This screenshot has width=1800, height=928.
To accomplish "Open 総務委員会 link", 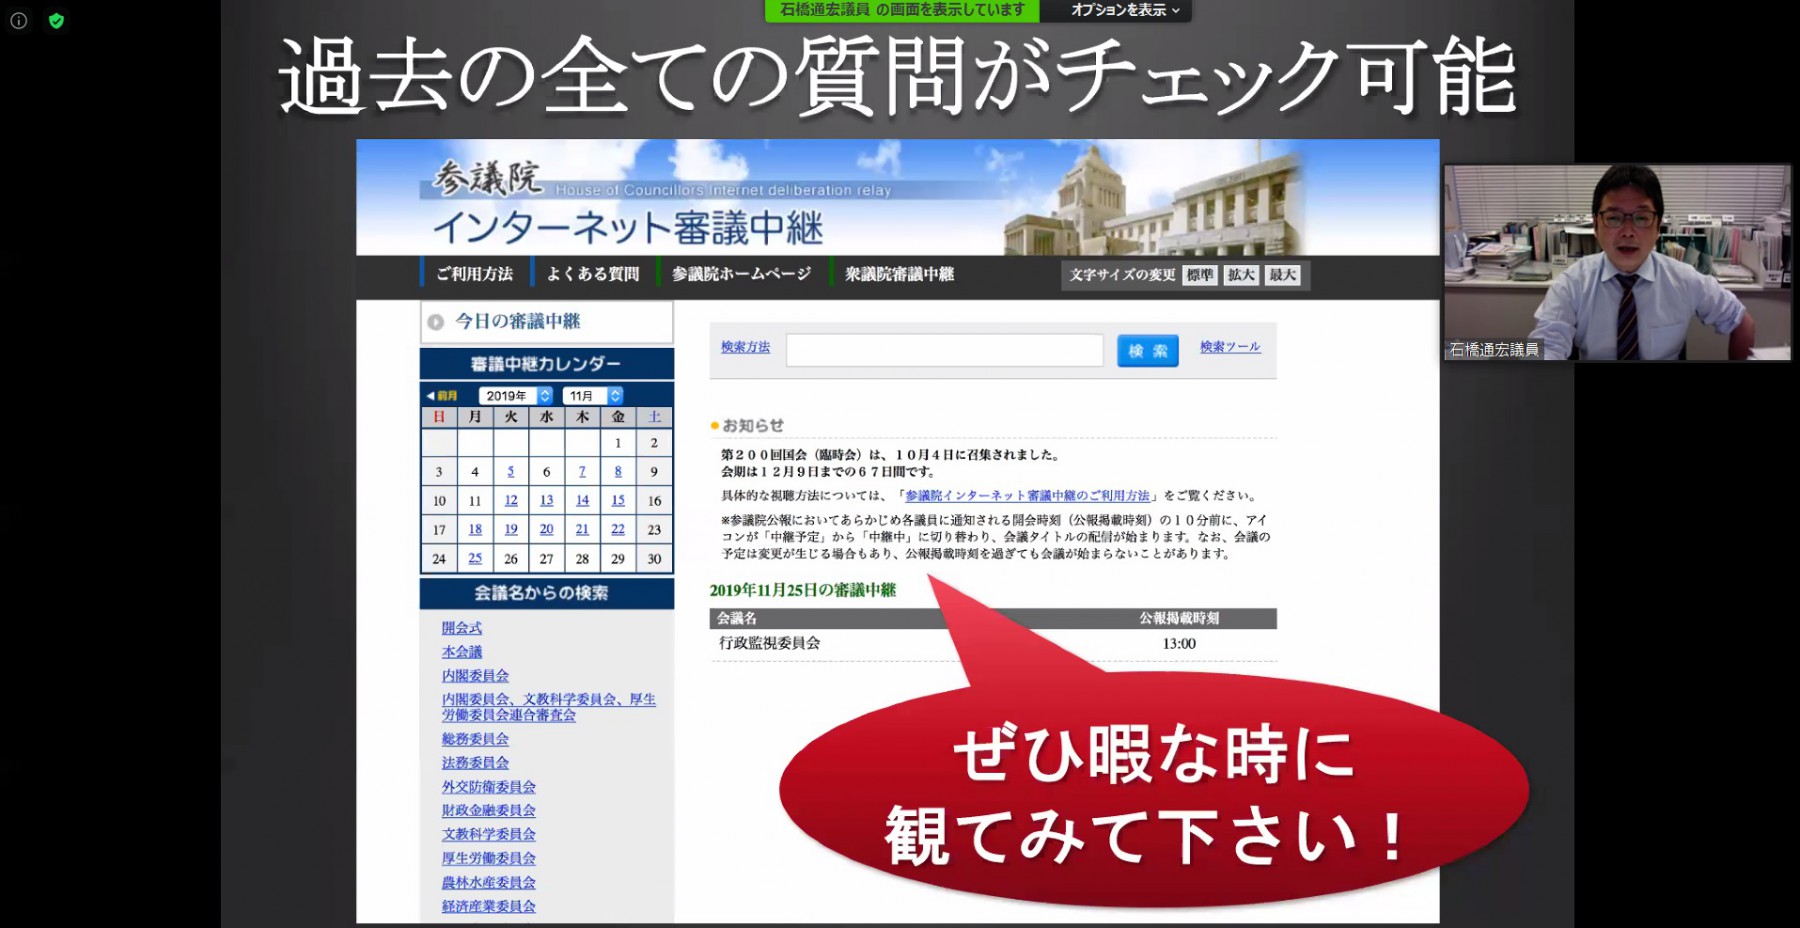I will click(x=475, y=739).
